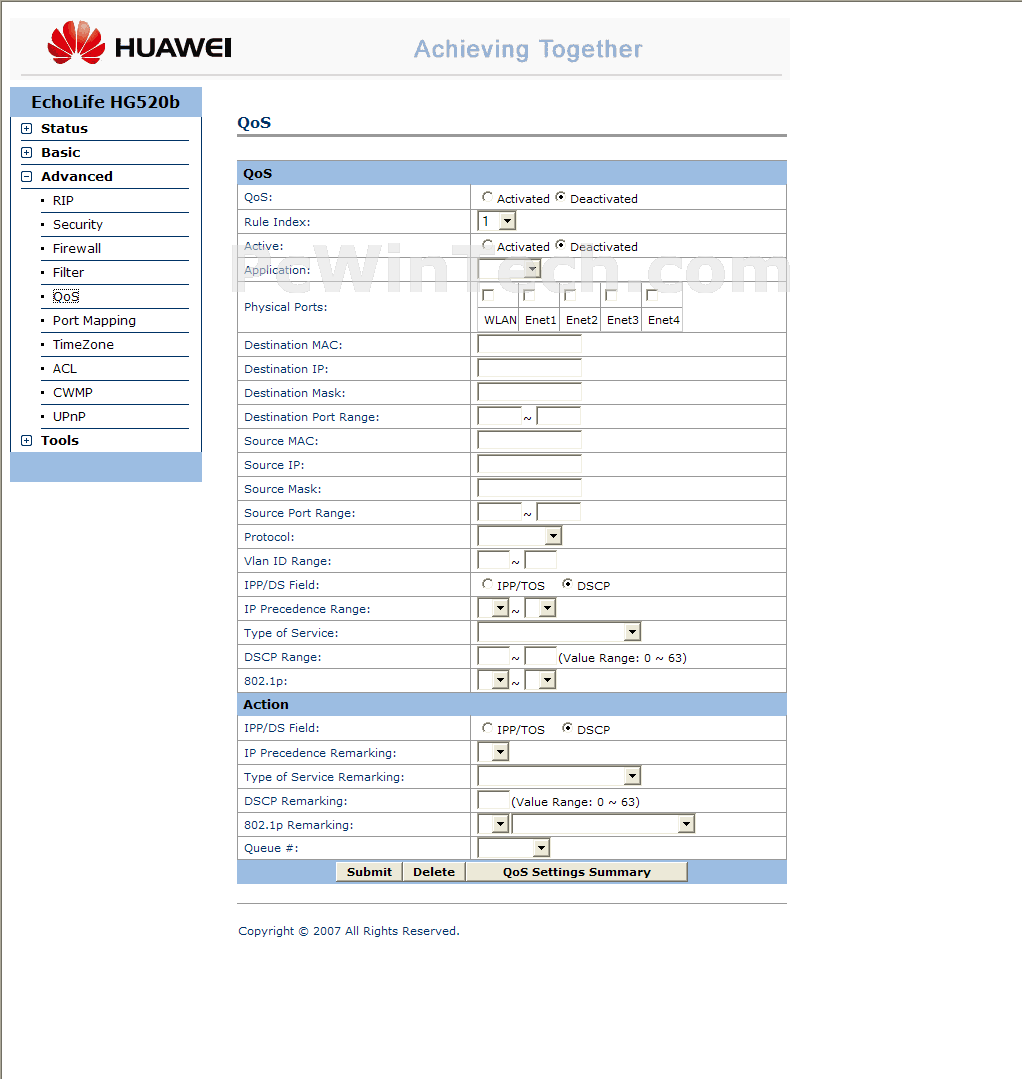Select IPP/TOS for rule IPP/DS Field
The image size is (1022, 1079).
coord(487,584)
